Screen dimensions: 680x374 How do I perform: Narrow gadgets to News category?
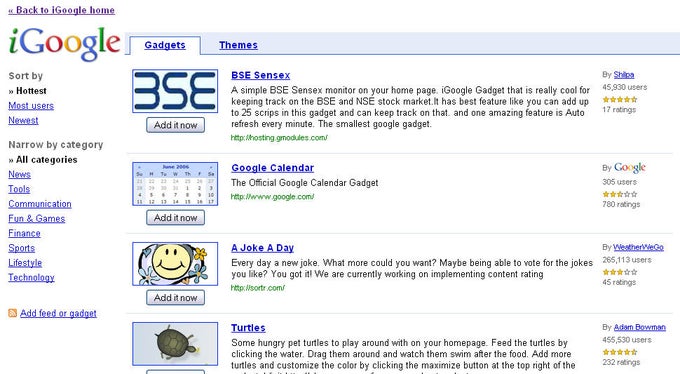(19, 174)
